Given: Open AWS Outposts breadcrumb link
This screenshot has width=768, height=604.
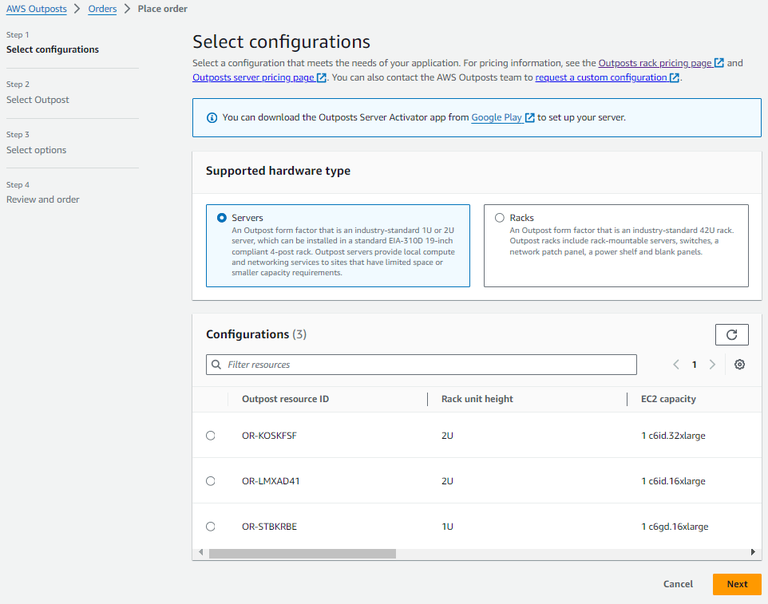Looking at the screenshot, I should tap(36, 9).
